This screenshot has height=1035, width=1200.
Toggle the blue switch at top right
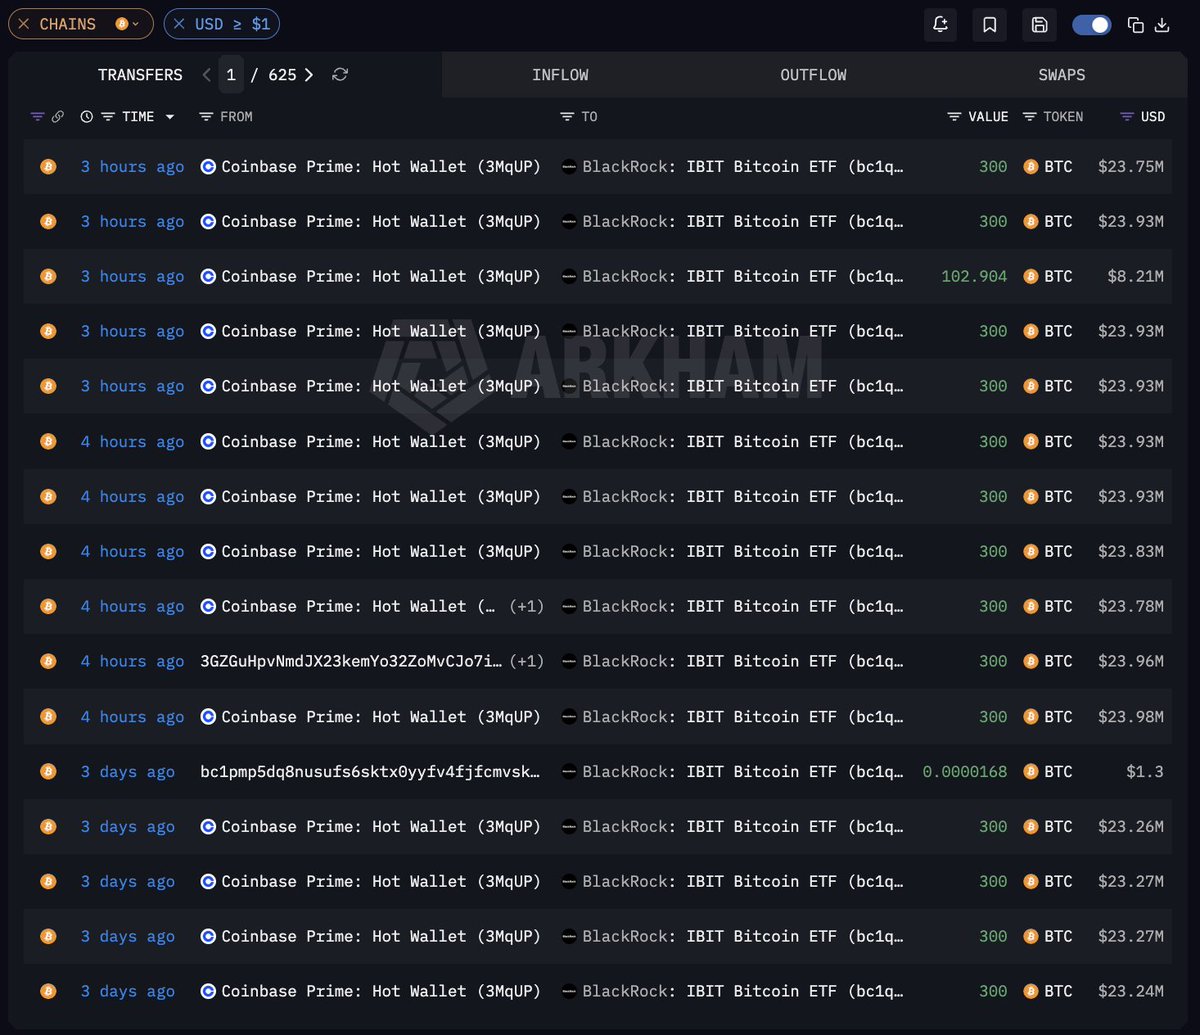click(1091, 25)
